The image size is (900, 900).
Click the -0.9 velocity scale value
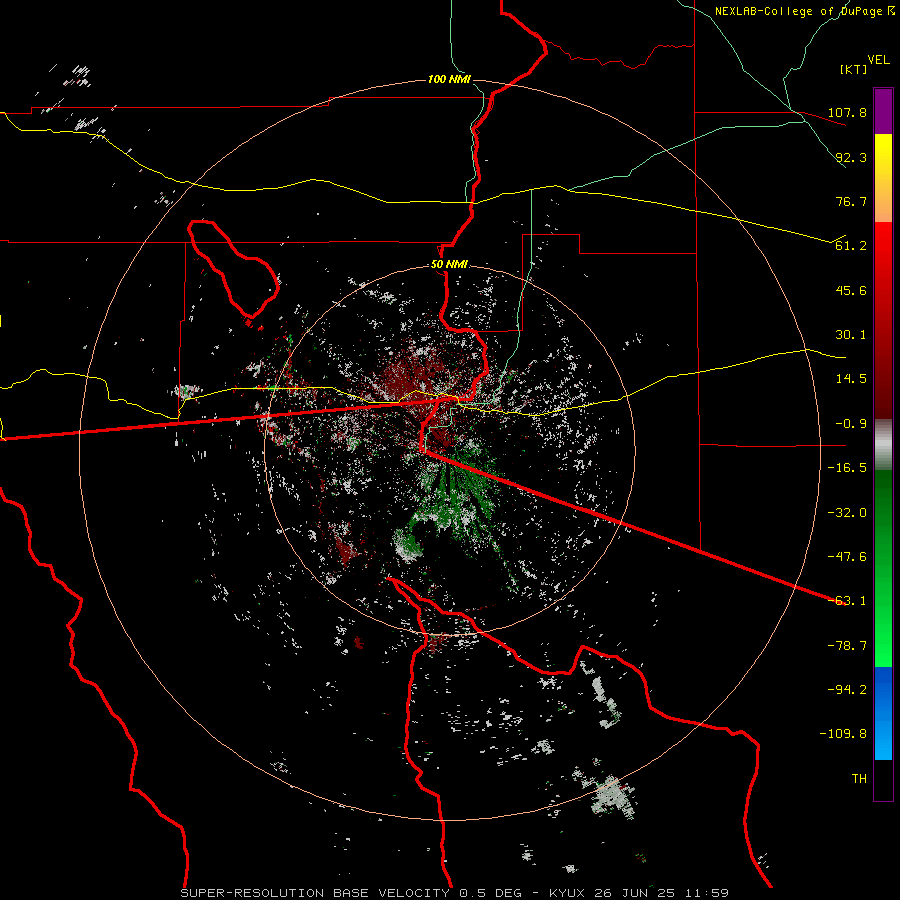(x=851, y=424)
